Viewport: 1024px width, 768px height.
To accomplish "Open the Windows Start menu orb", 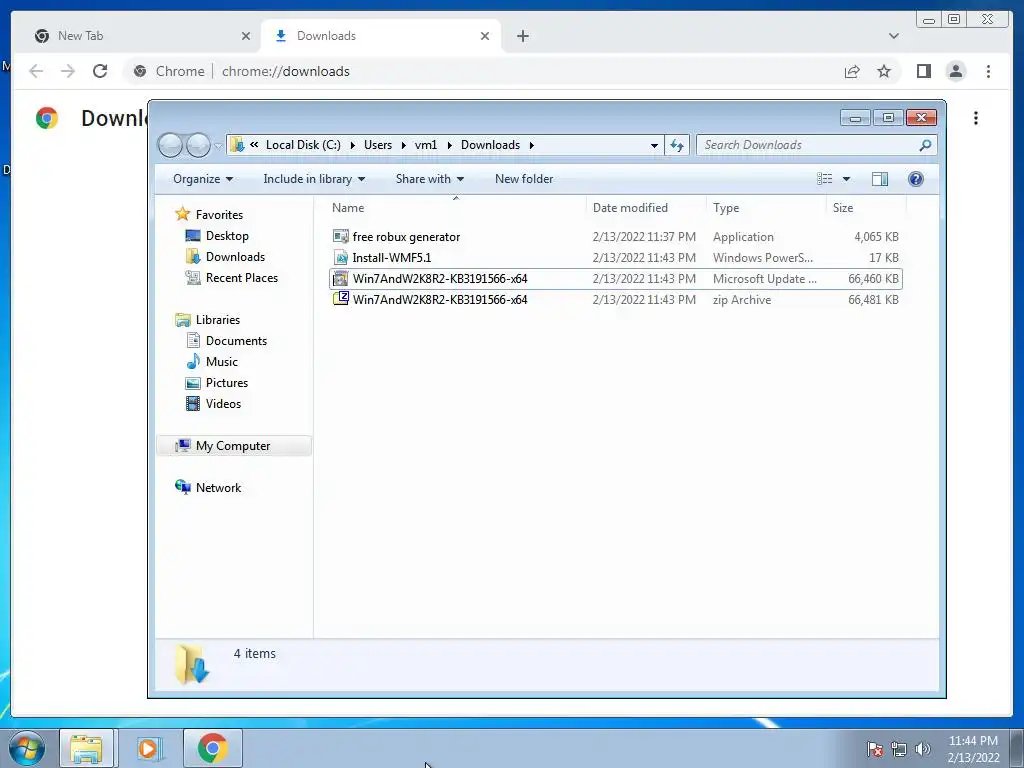I will (x=27, y=748).
